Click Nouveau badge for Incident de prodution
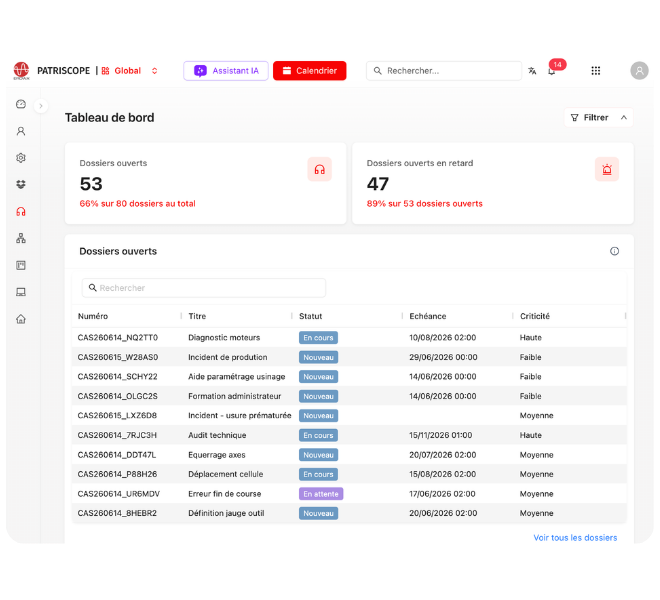 pyautogui.click(x=318, y=357)
